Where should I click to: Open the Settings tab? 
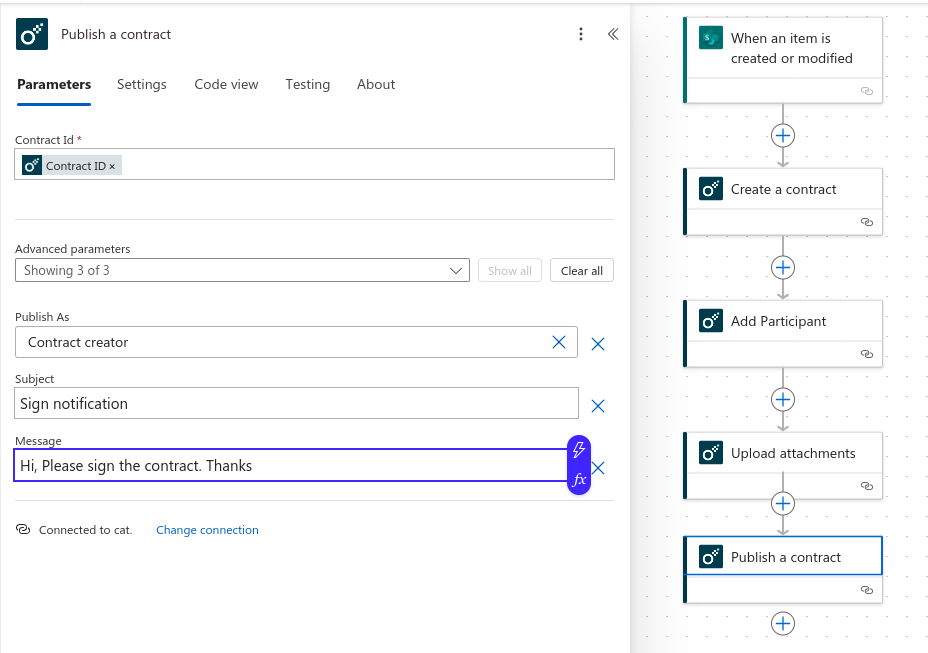pyautogui.click(x=141, y=85)
